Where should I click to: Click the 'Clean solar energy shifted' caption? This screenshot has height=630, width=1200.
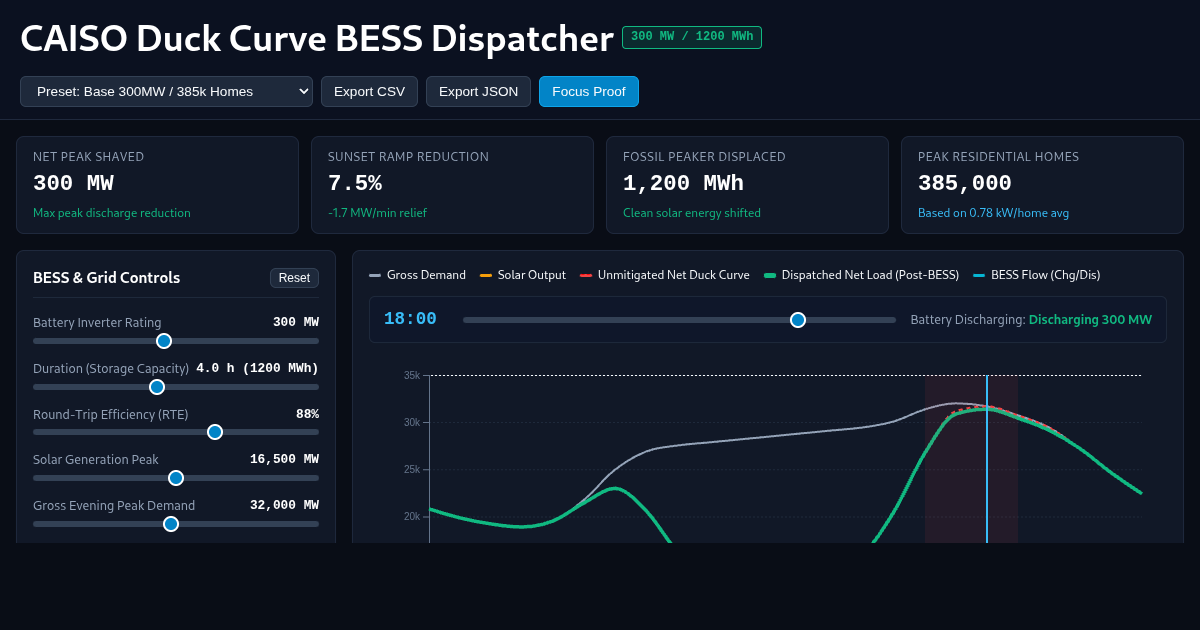[x=692, y=213]
